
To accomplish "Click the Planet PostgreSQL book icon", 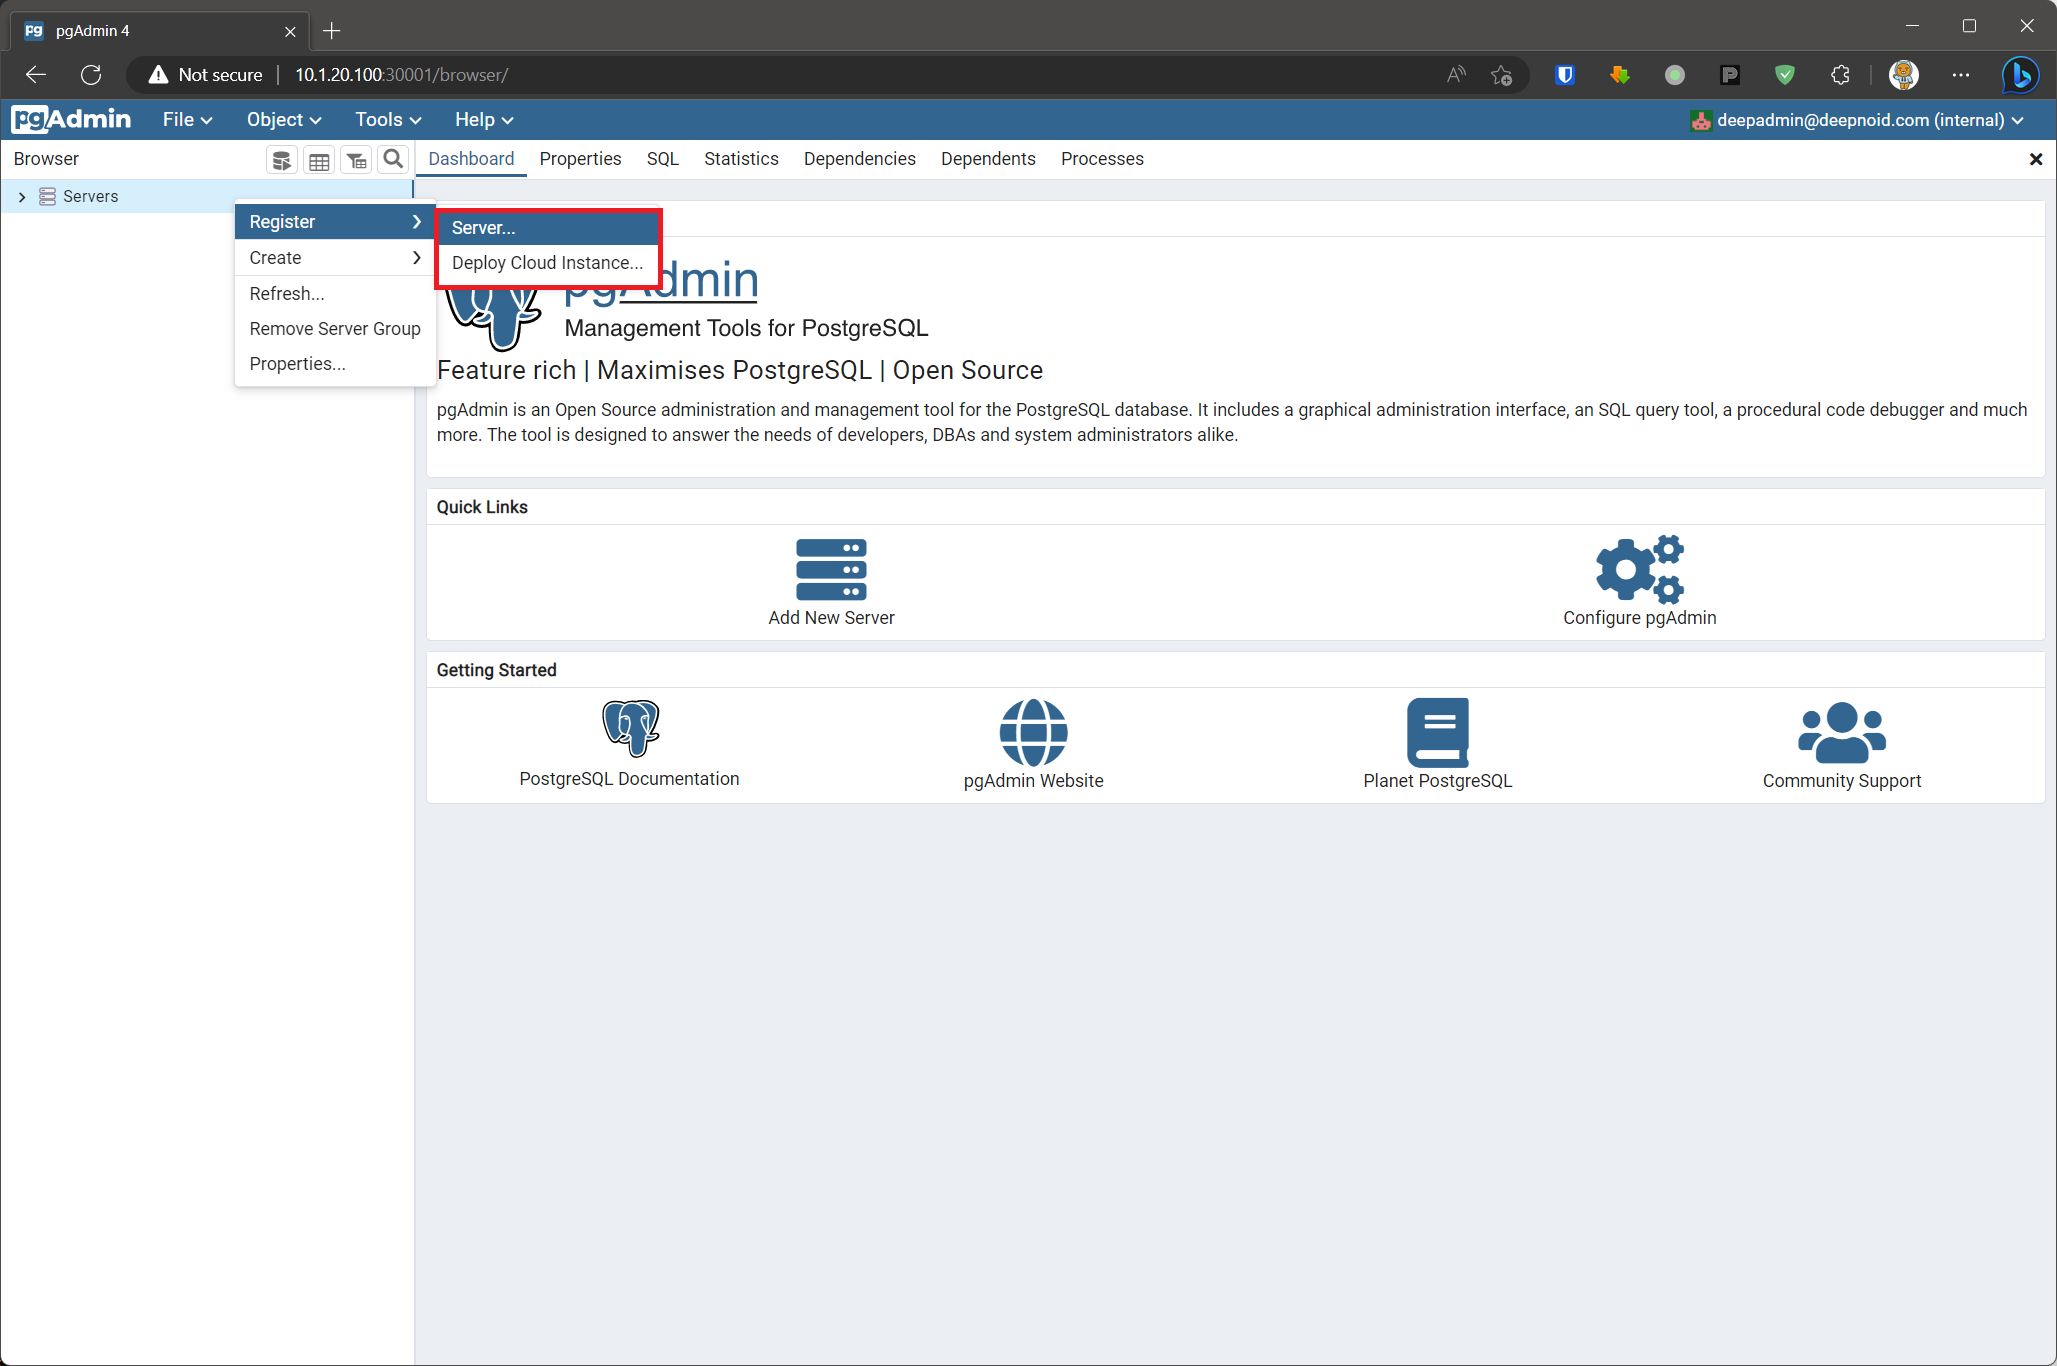I will coord(1438,732).
